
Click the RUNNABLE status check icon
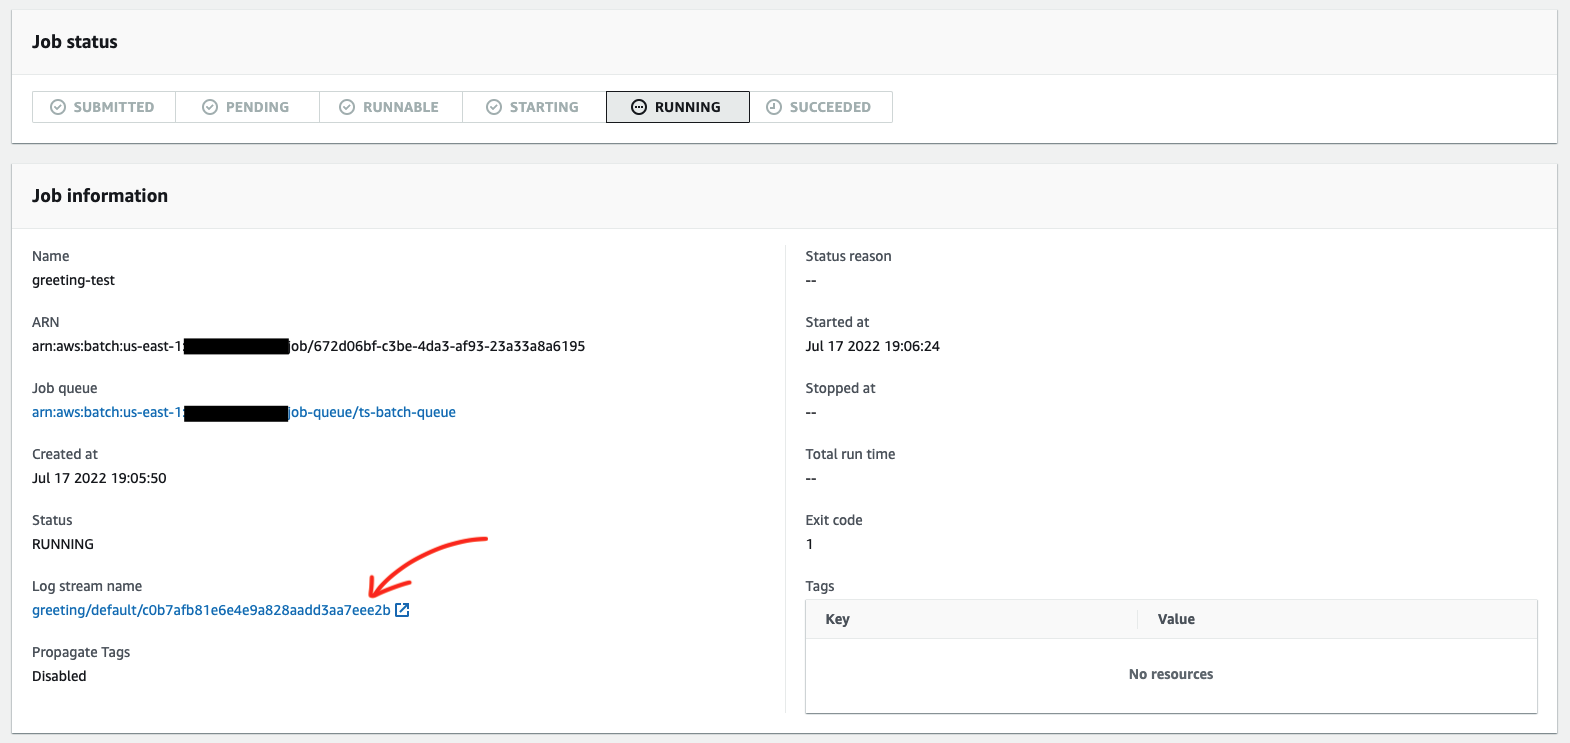[x=347, y=107]
